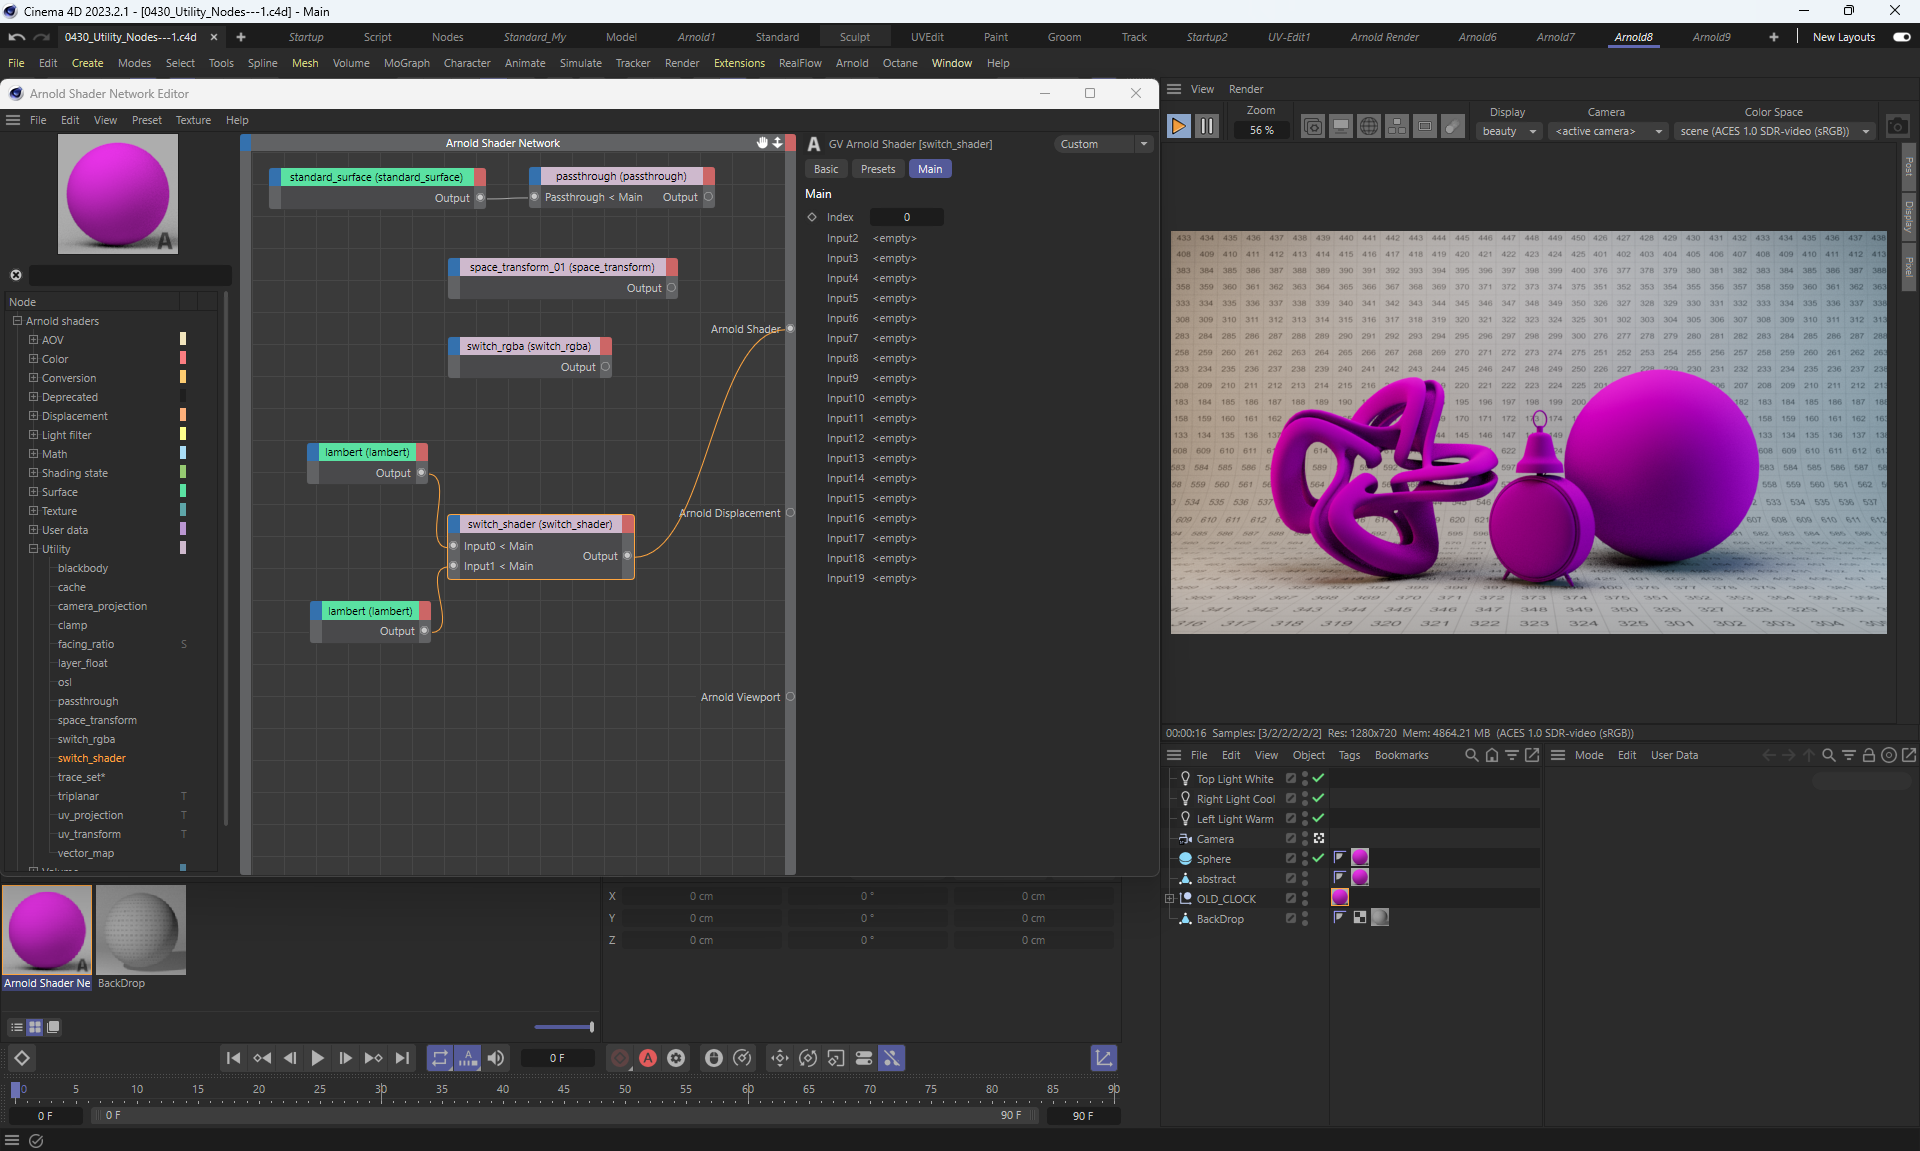
Task: Toggle timeline sound speaker icon
Action: [496, 1058]
